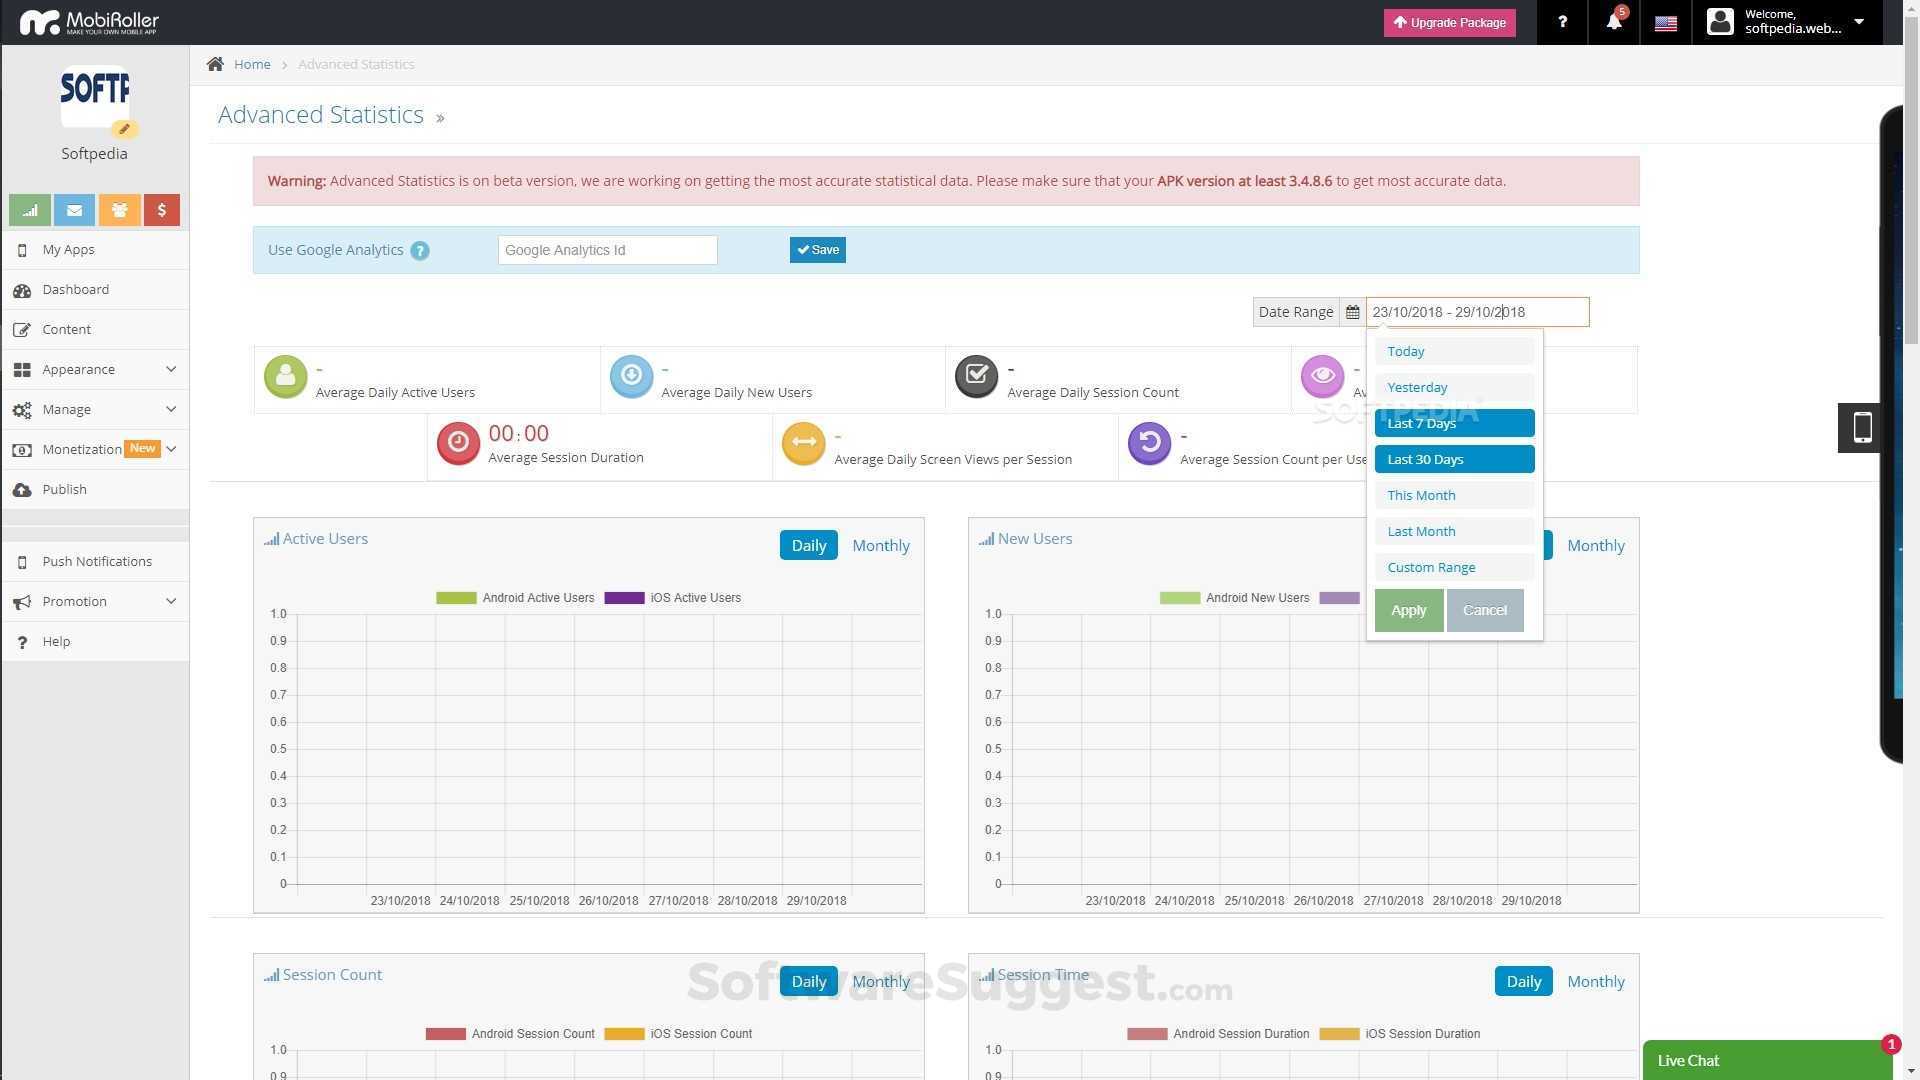This screenshot has width=1920, height=1080.
Task: Click the mobile phone preview icon
Action: (1862, 428)
